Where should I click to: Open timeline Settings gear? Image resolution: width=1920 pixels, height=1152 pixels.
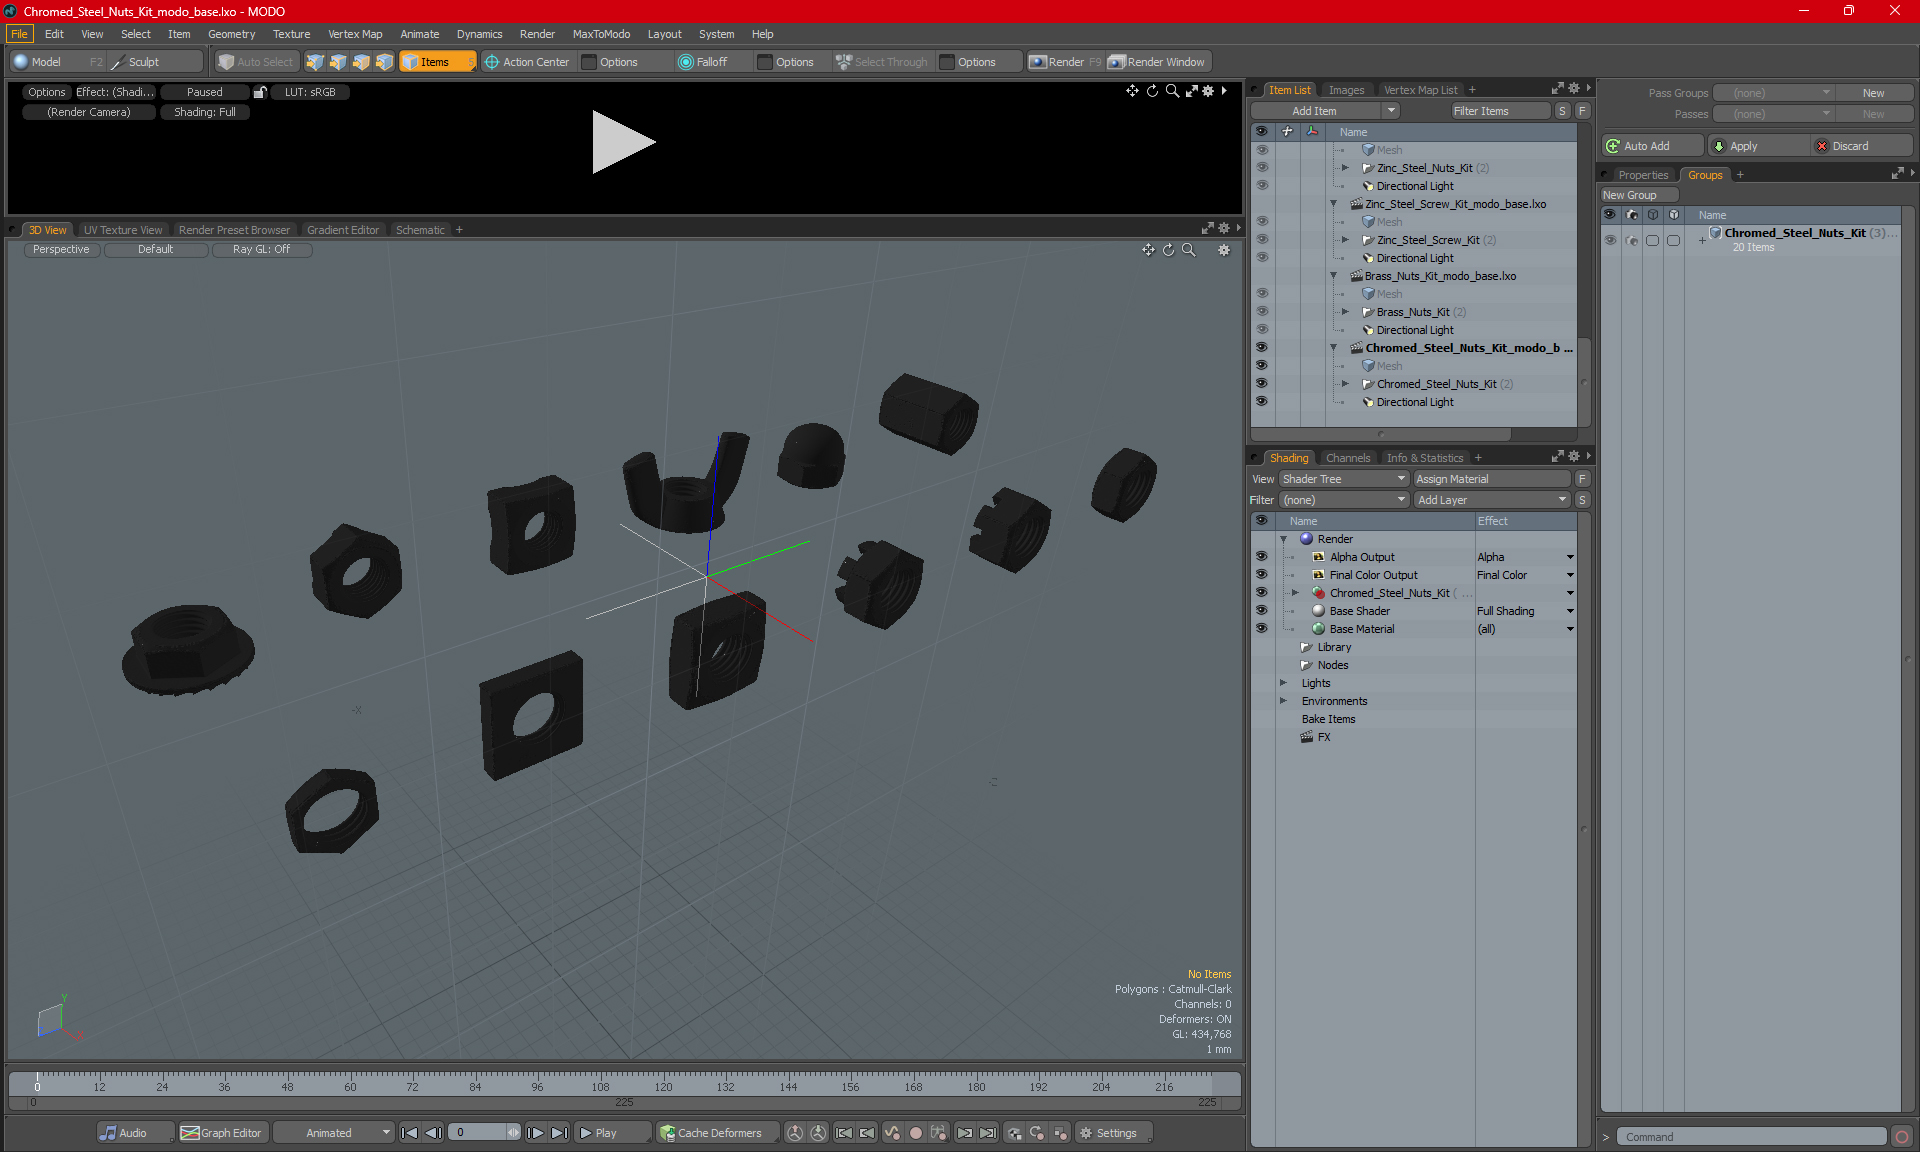pyautogui.click(x=1086, y=1133)
